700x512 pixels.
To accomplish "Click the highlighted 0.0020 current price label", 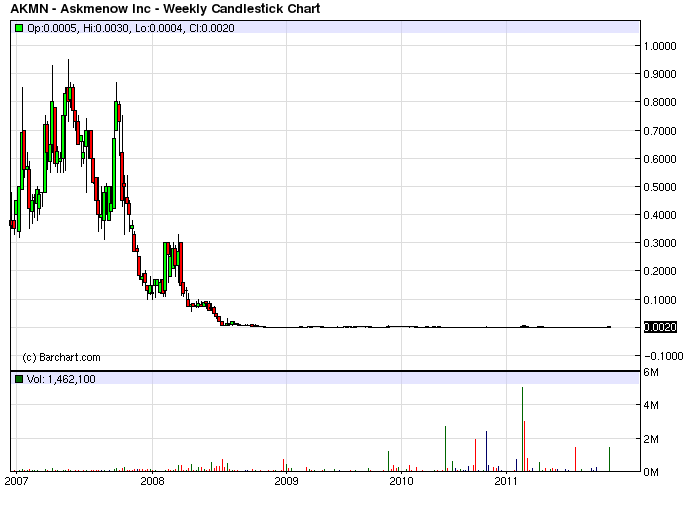I will click(660, 327).
